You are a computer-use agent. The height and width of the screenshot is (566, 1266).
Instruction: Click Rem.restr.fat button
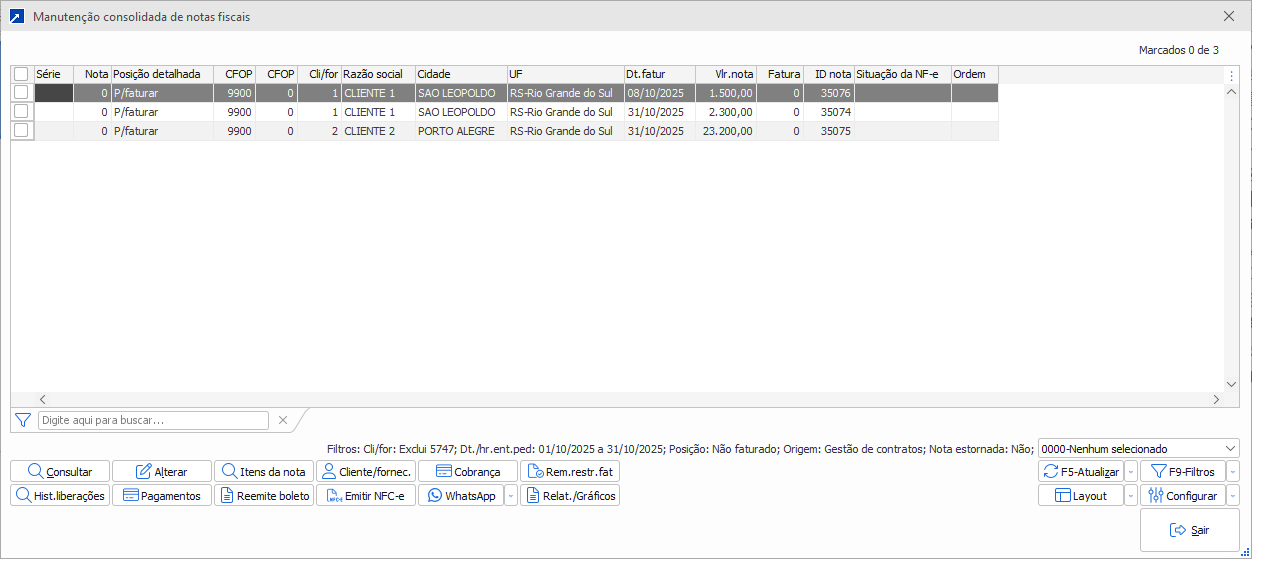click(570, 471)
